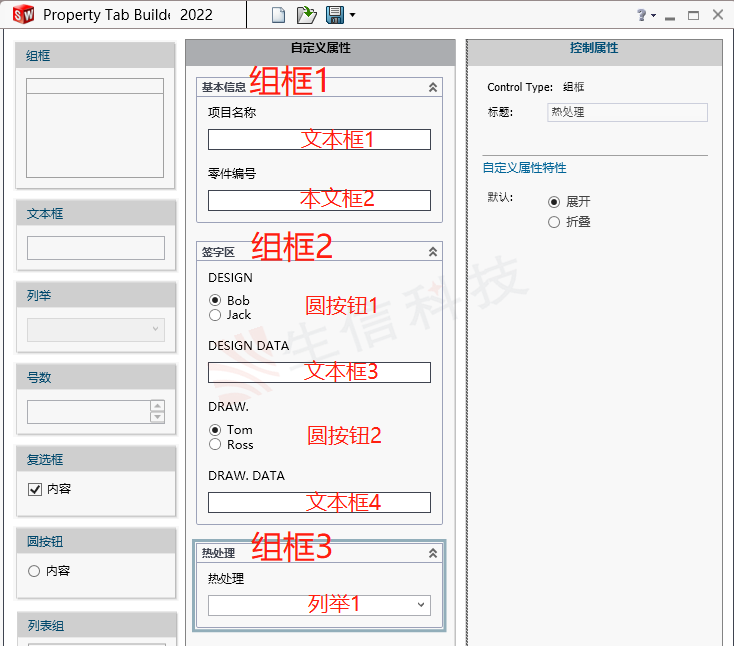
Task: Click the Open file icon
Action: pyautogui.click(x=307, y=15)
